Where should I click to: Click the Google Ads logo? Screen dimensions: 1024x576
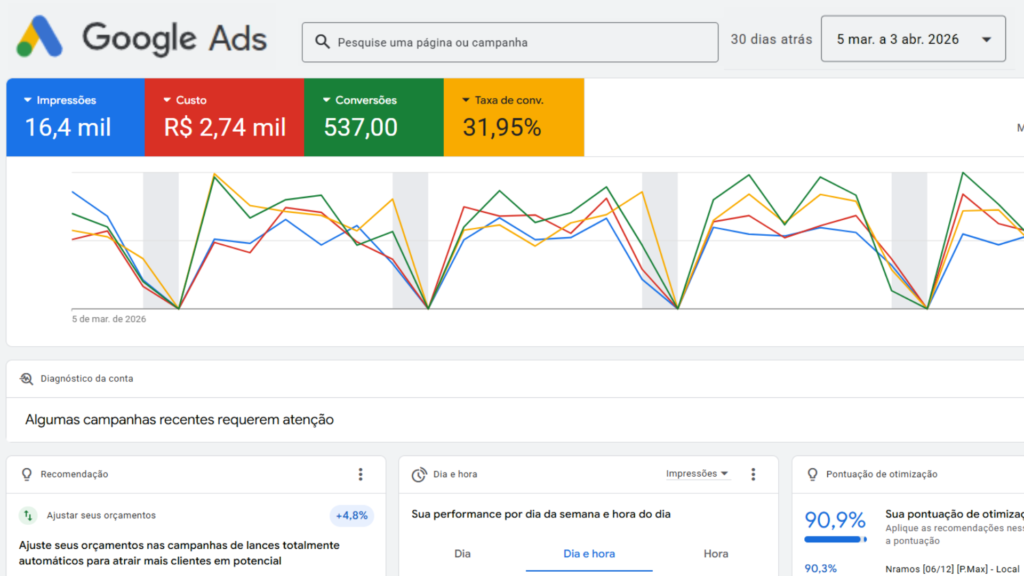tap(141, 38)
